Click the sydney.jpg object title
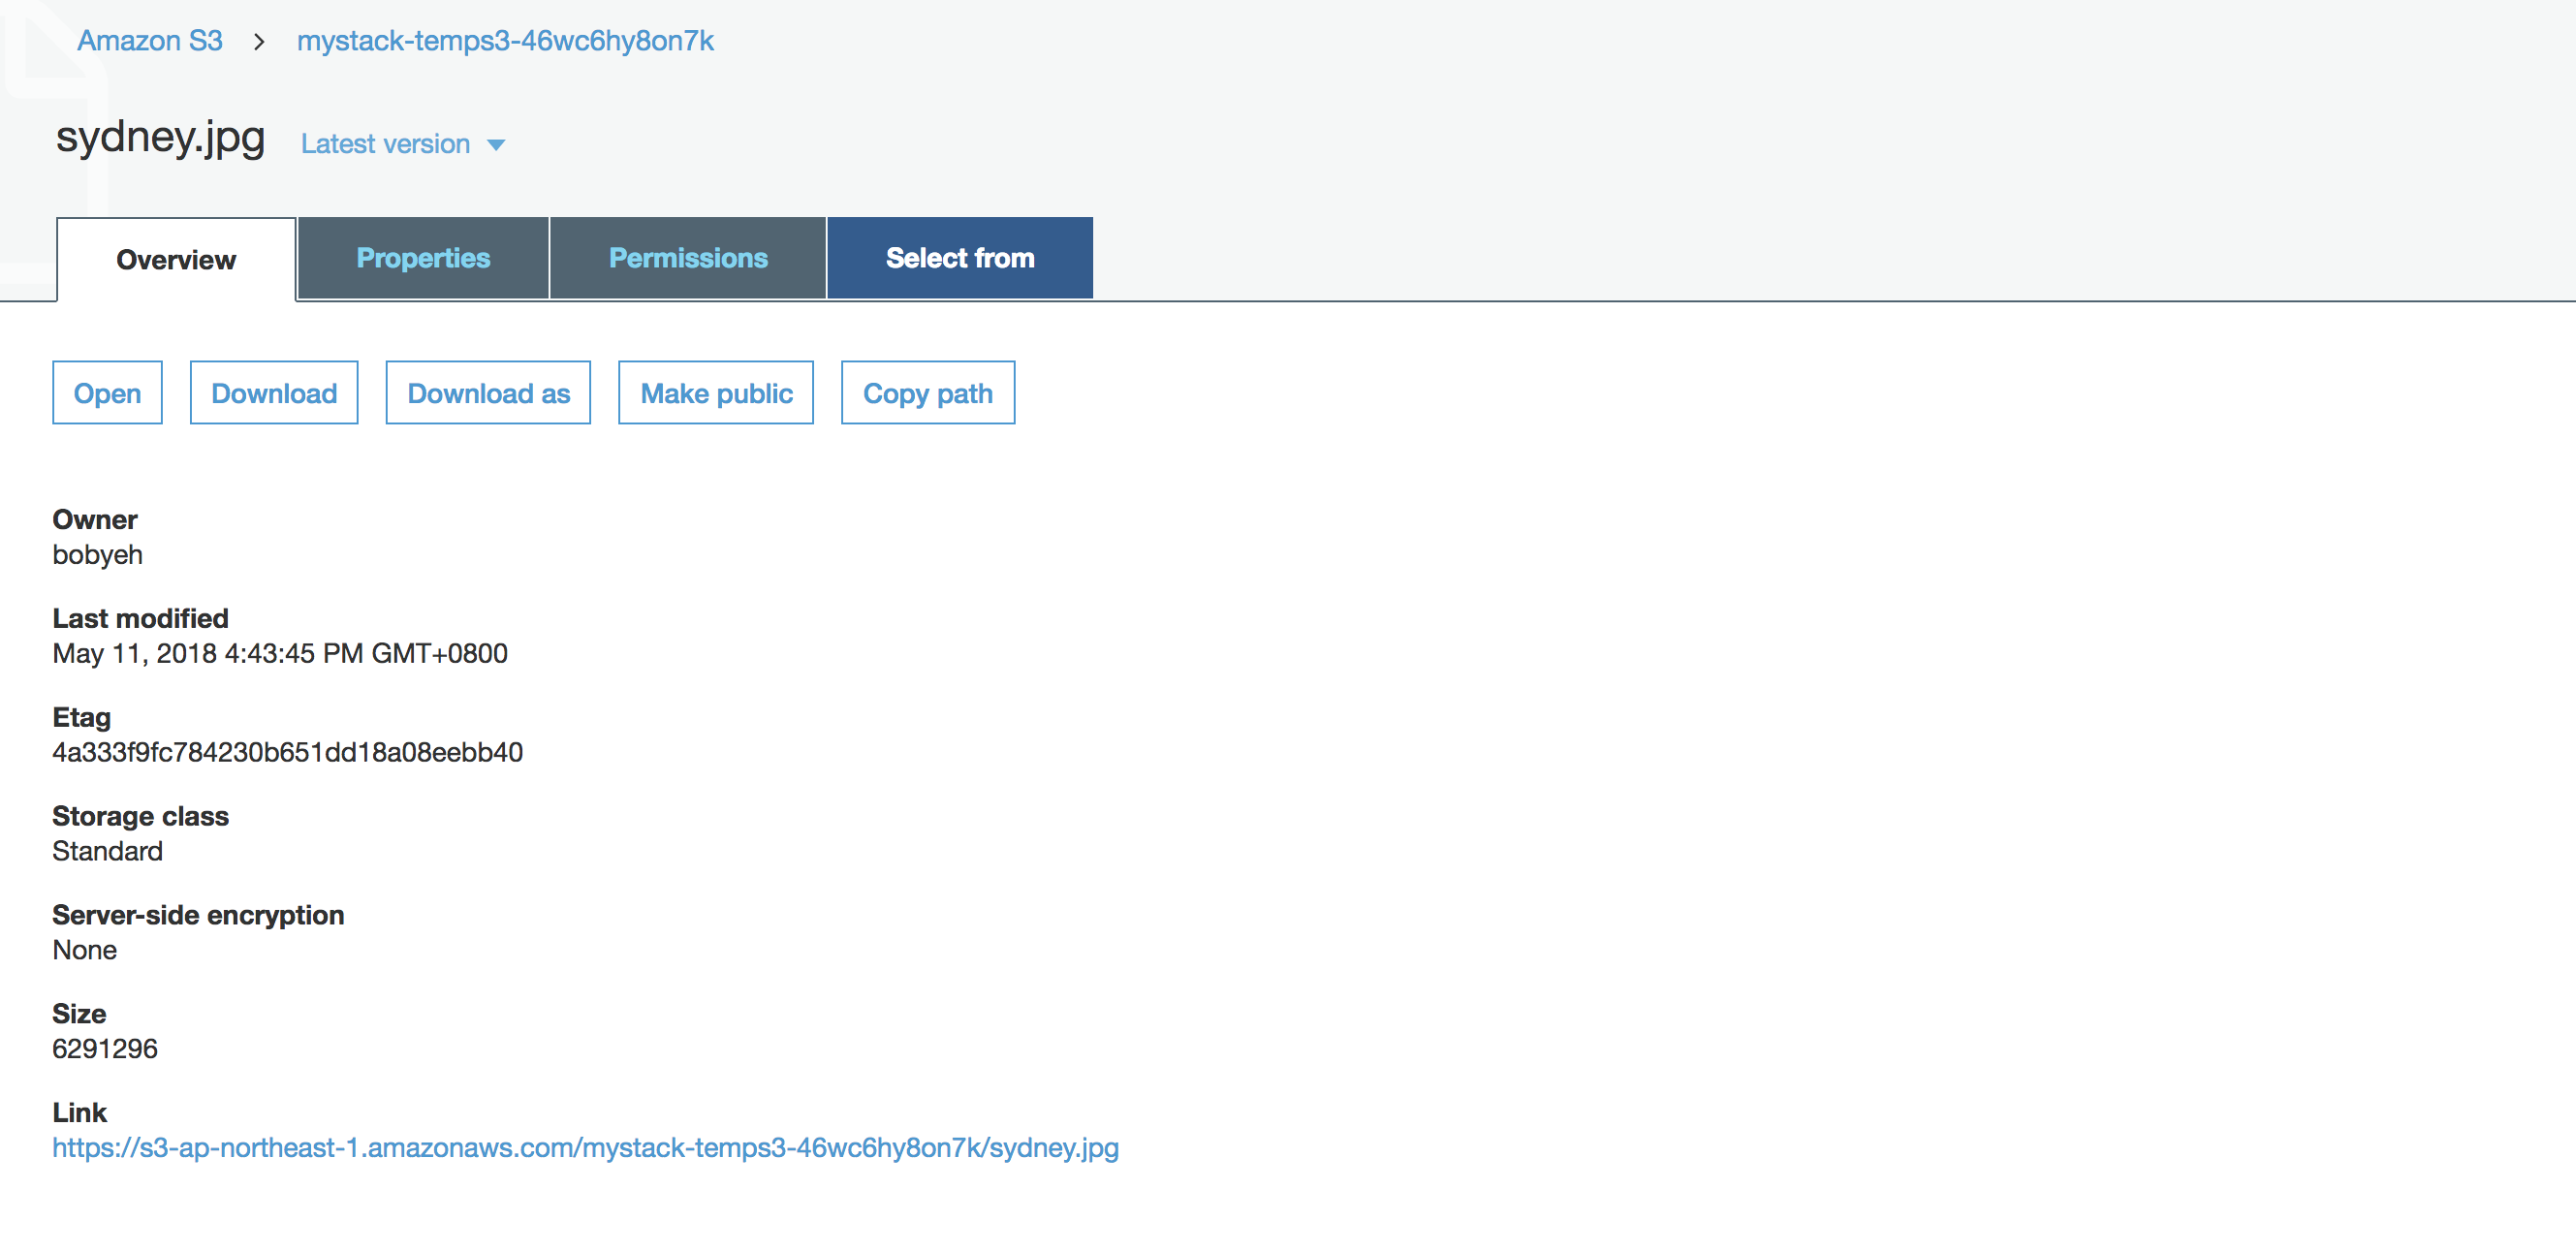This screenshot has height=1252, width=2576. pos(161,136)
